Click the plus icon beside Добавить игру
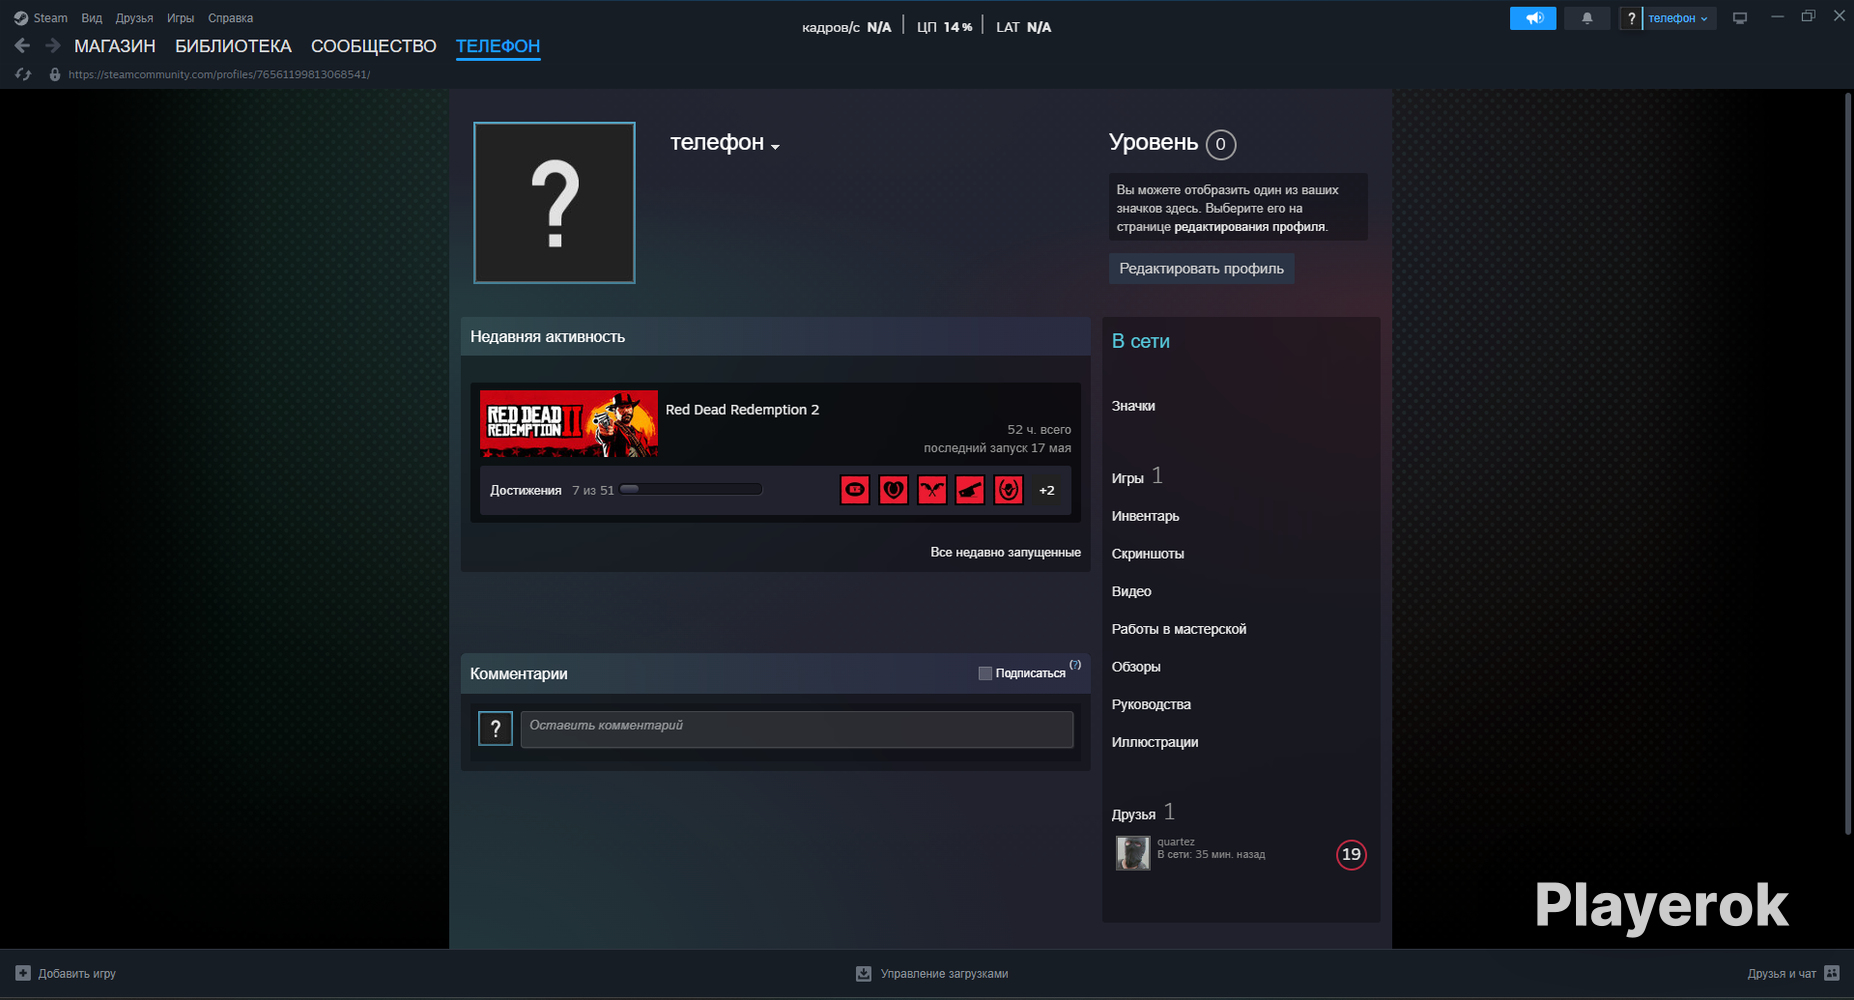Viewport: 1854px width, 1000px height. pos(23,973)
